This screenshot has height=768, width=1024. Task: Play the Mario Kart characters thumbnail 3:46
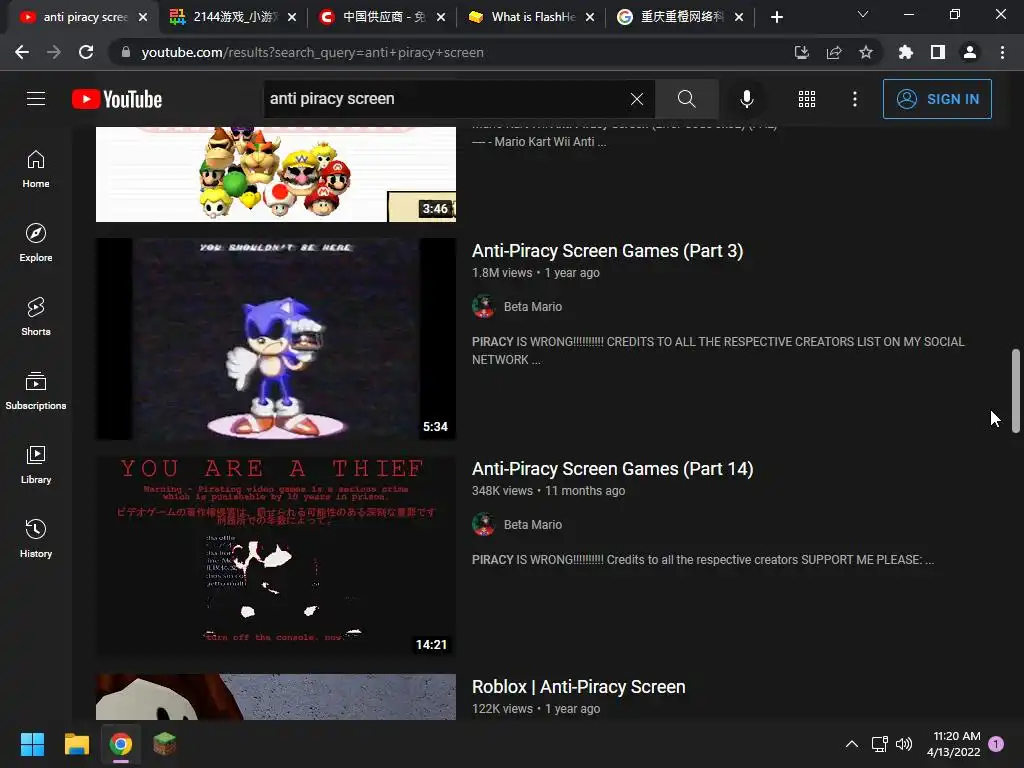pyautogui.click(x=276, y=174)
